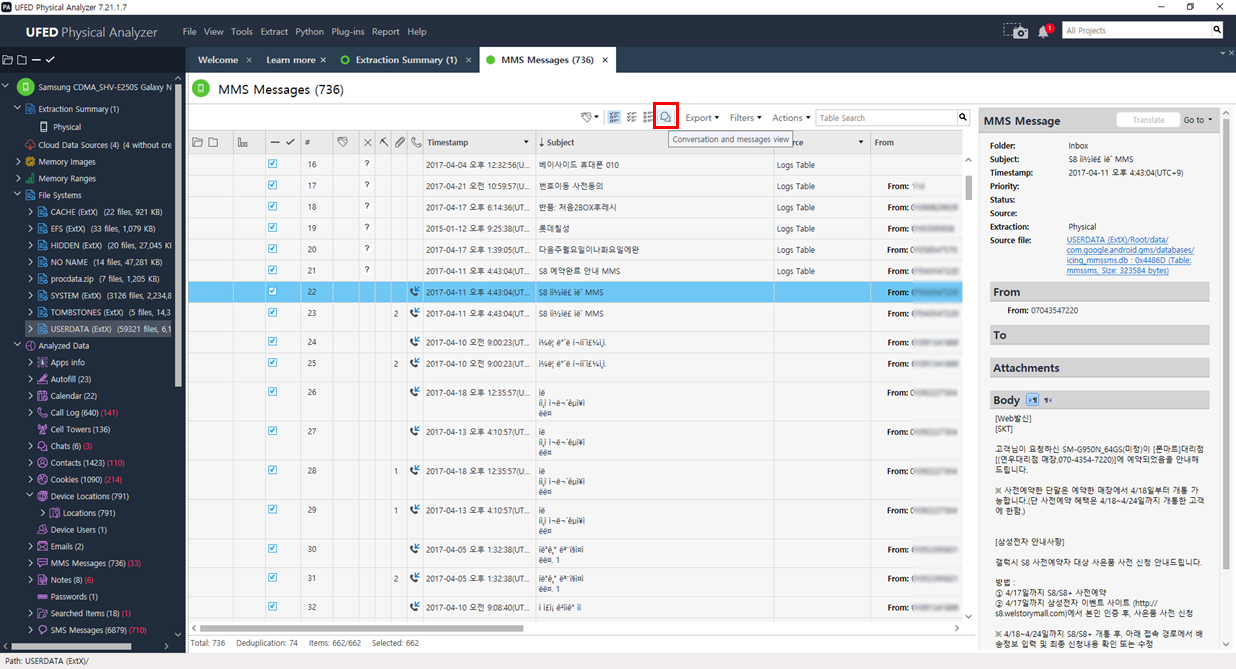Open the Export dropdown

[x=702, y=118]
